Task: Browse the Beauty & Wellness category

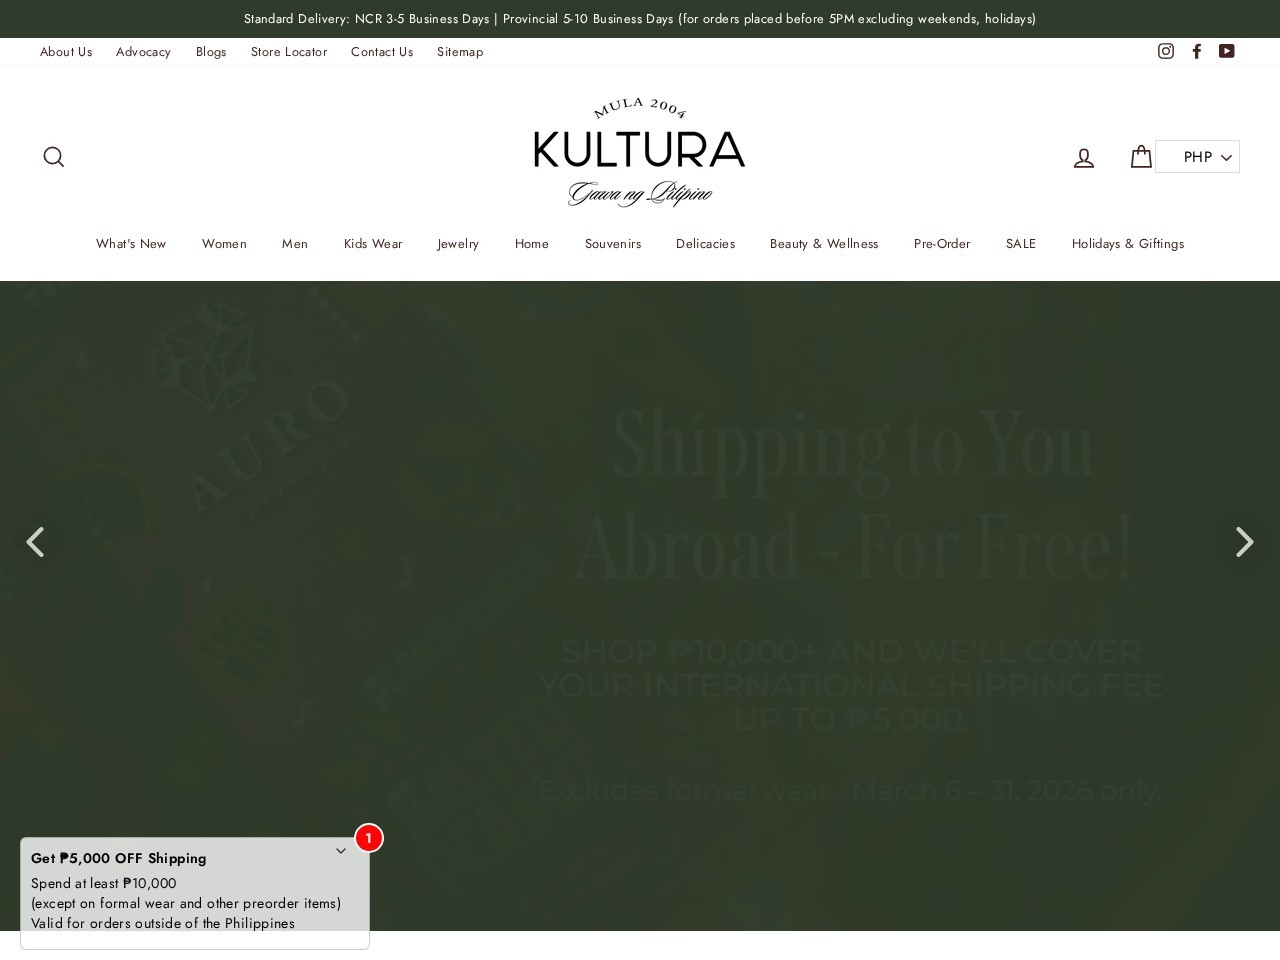Action: point(824,243)
